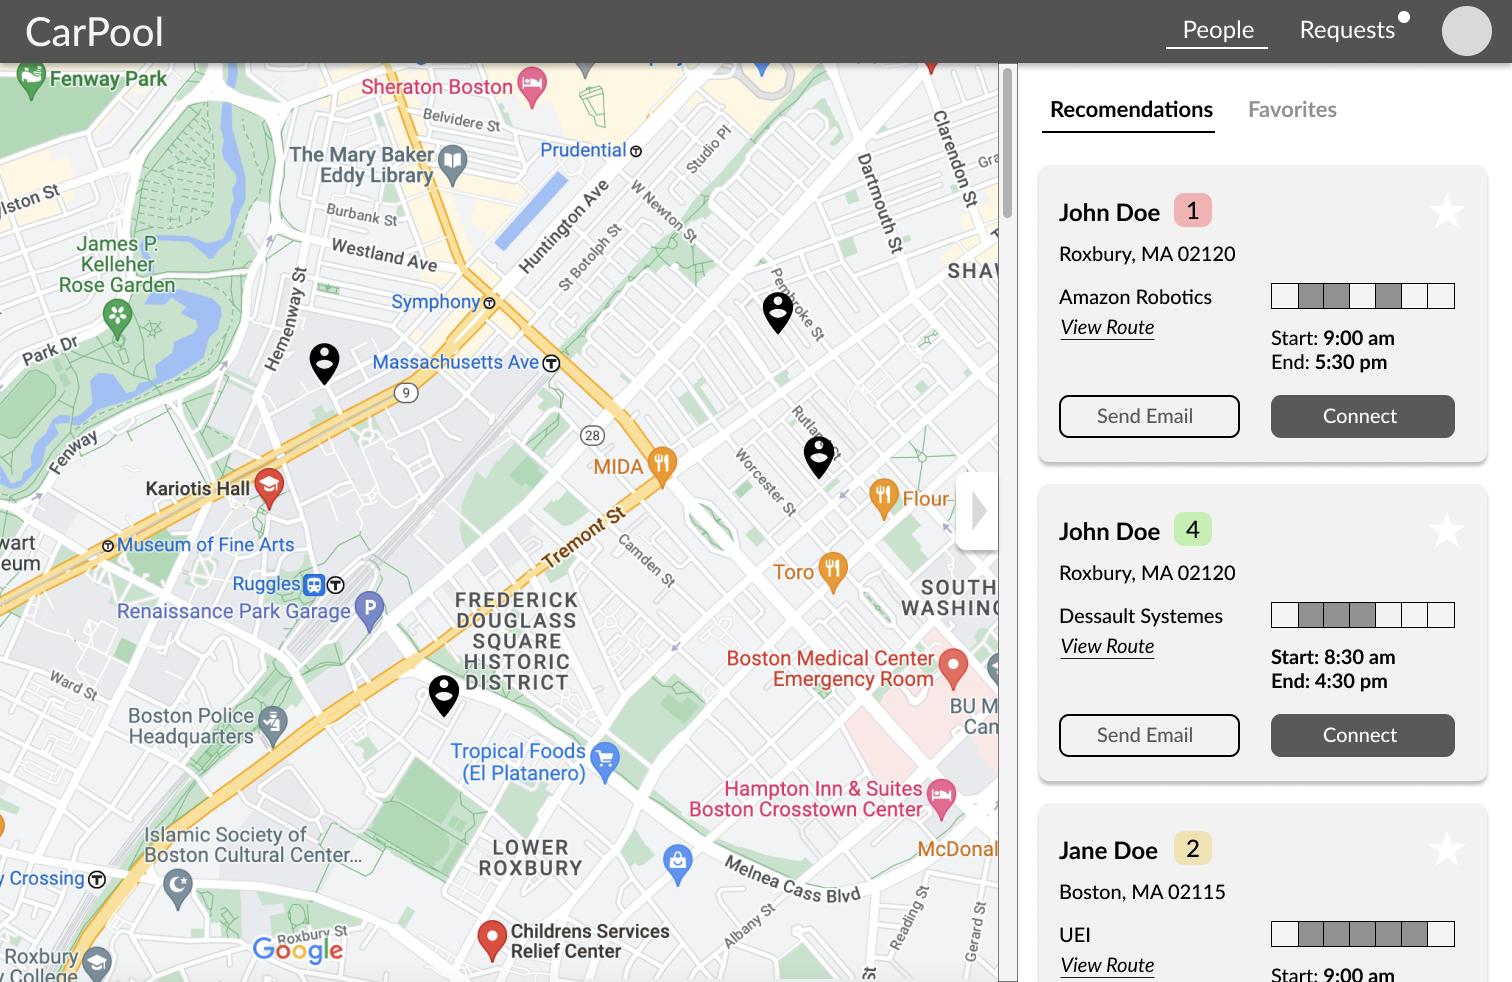Click the Renaissance Park Garage parking pin
1512x982 pixels.
point(369,611)
